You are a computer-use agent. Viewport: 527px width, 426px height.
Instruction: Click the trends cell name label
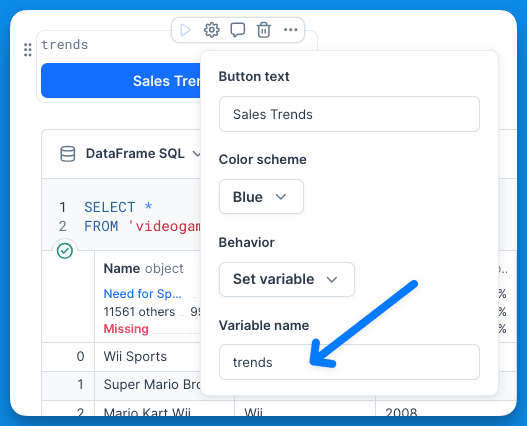[x=65, y=45]
